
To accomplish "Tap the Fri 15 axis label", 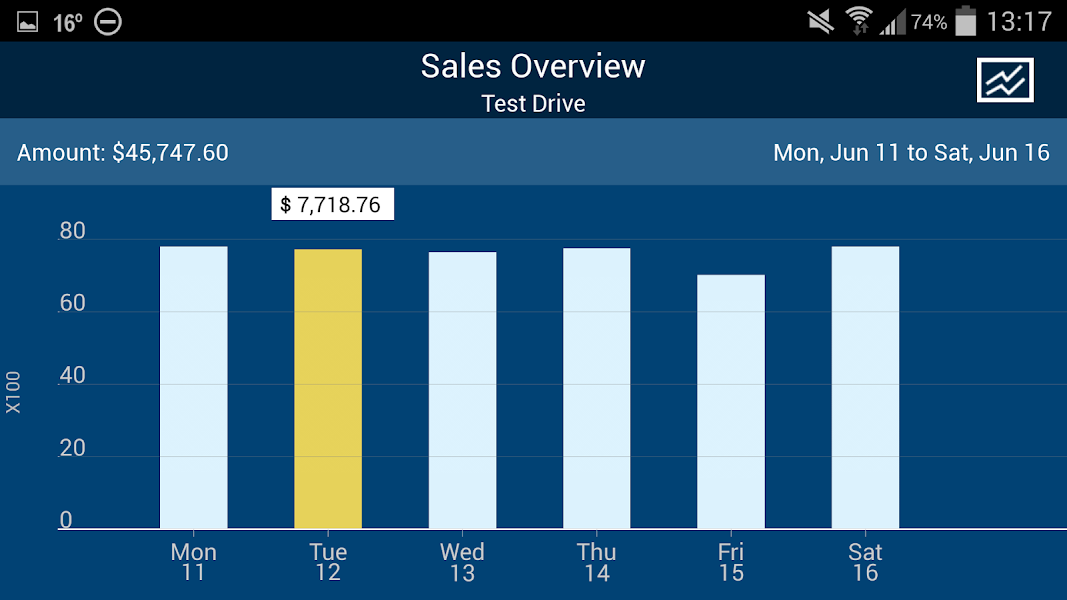I will (731, 562).
